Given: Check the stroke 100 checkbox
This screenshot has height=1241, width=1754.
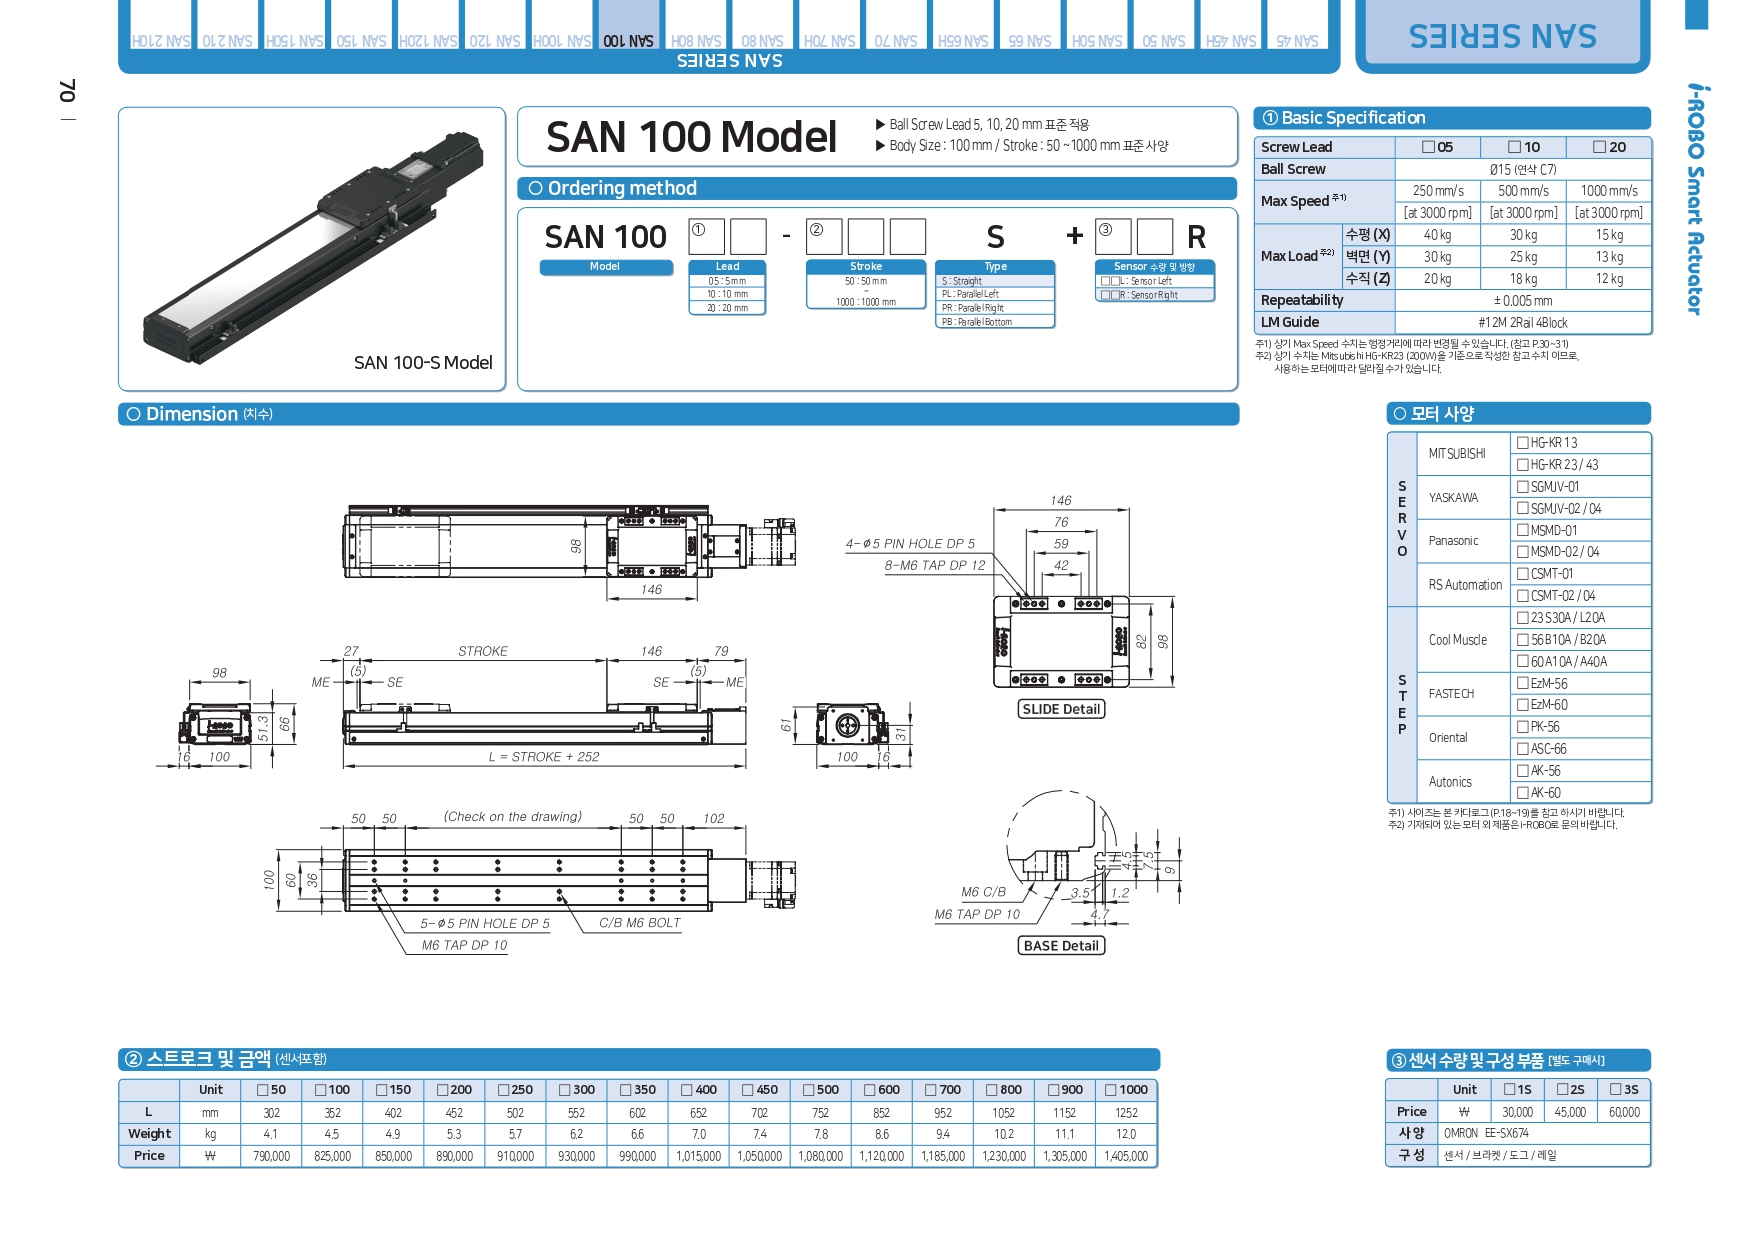Looking at the screenshot, I should click(x=320, y=1090).
